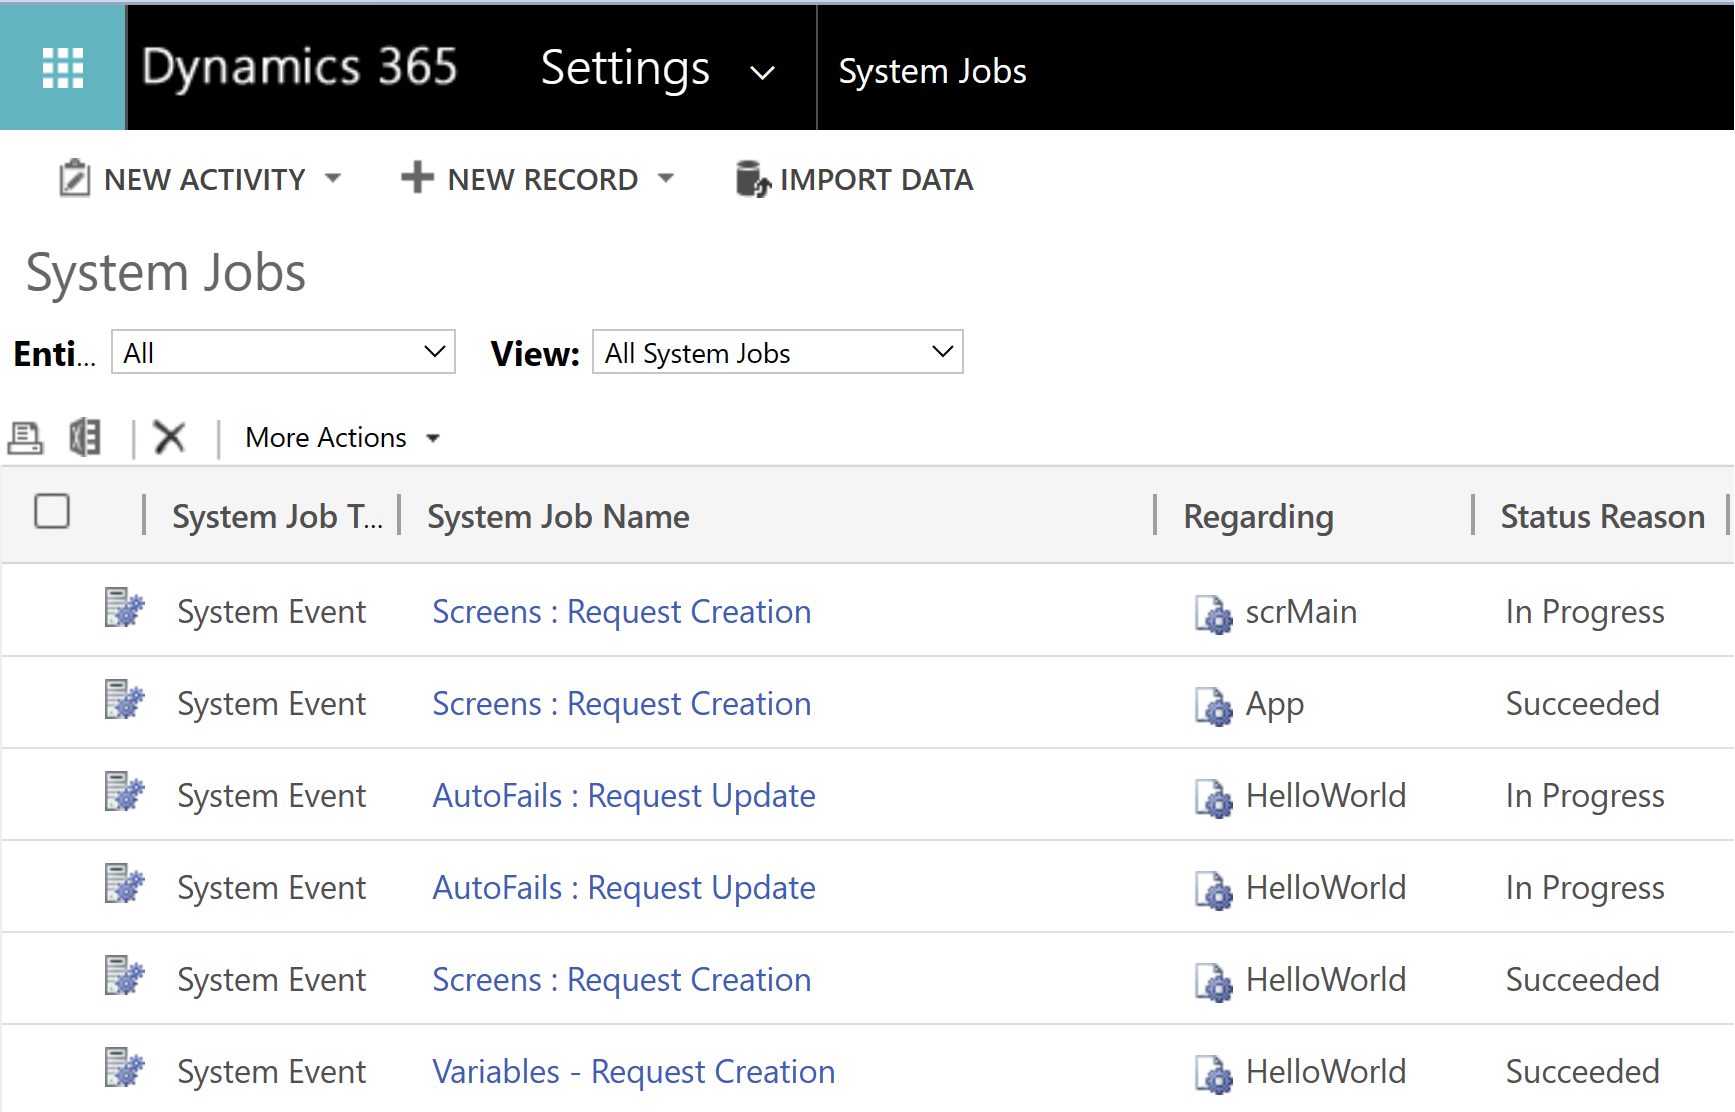Expand the New Record dropdown arrow
Screen dimensions: 1735x1112
click(667, 179)
